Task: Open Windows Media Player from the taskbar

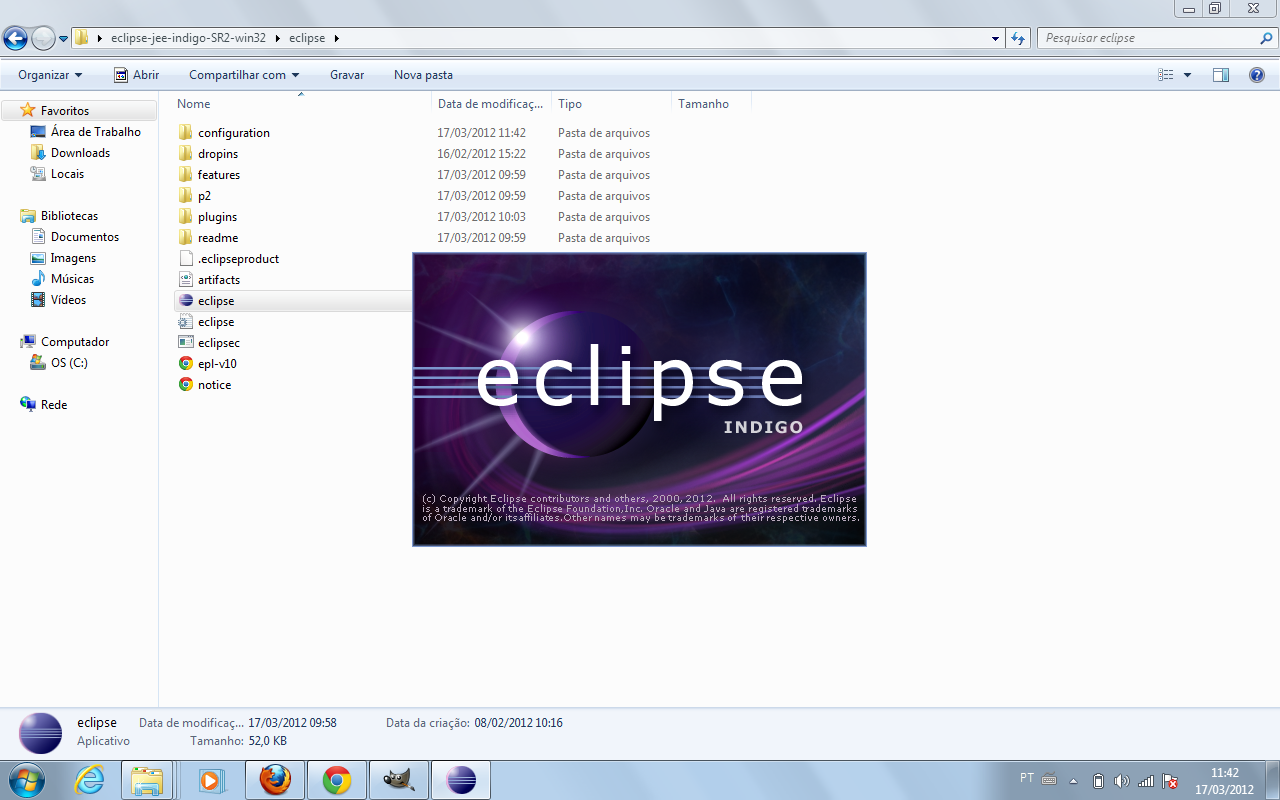Action: pos(211,779)
